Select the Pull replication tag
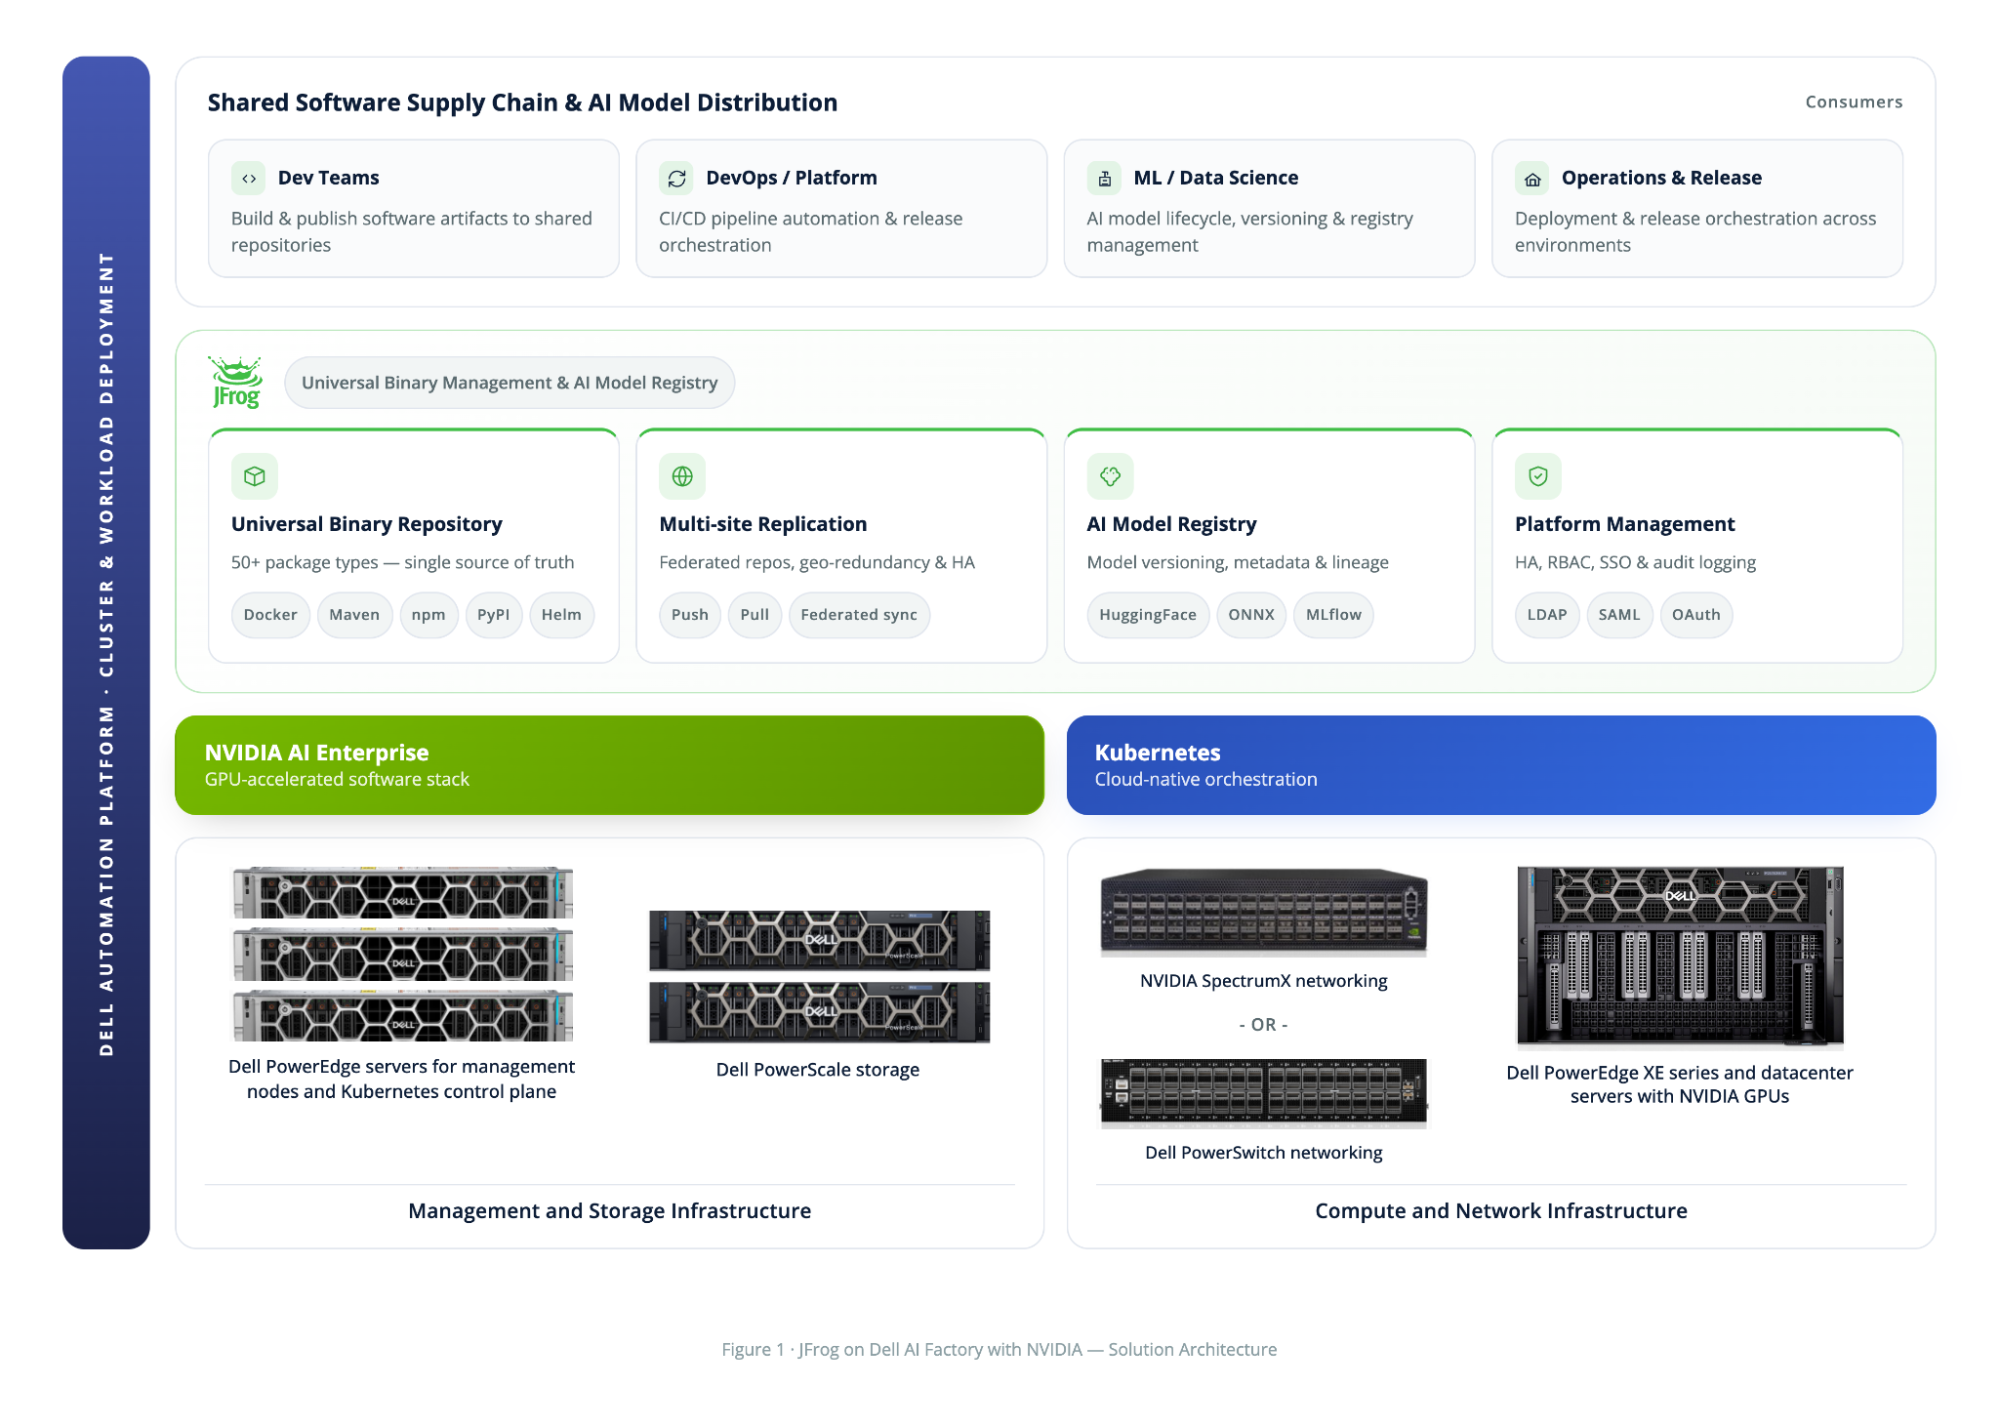1999x1406 pixels. click(755, 615)
